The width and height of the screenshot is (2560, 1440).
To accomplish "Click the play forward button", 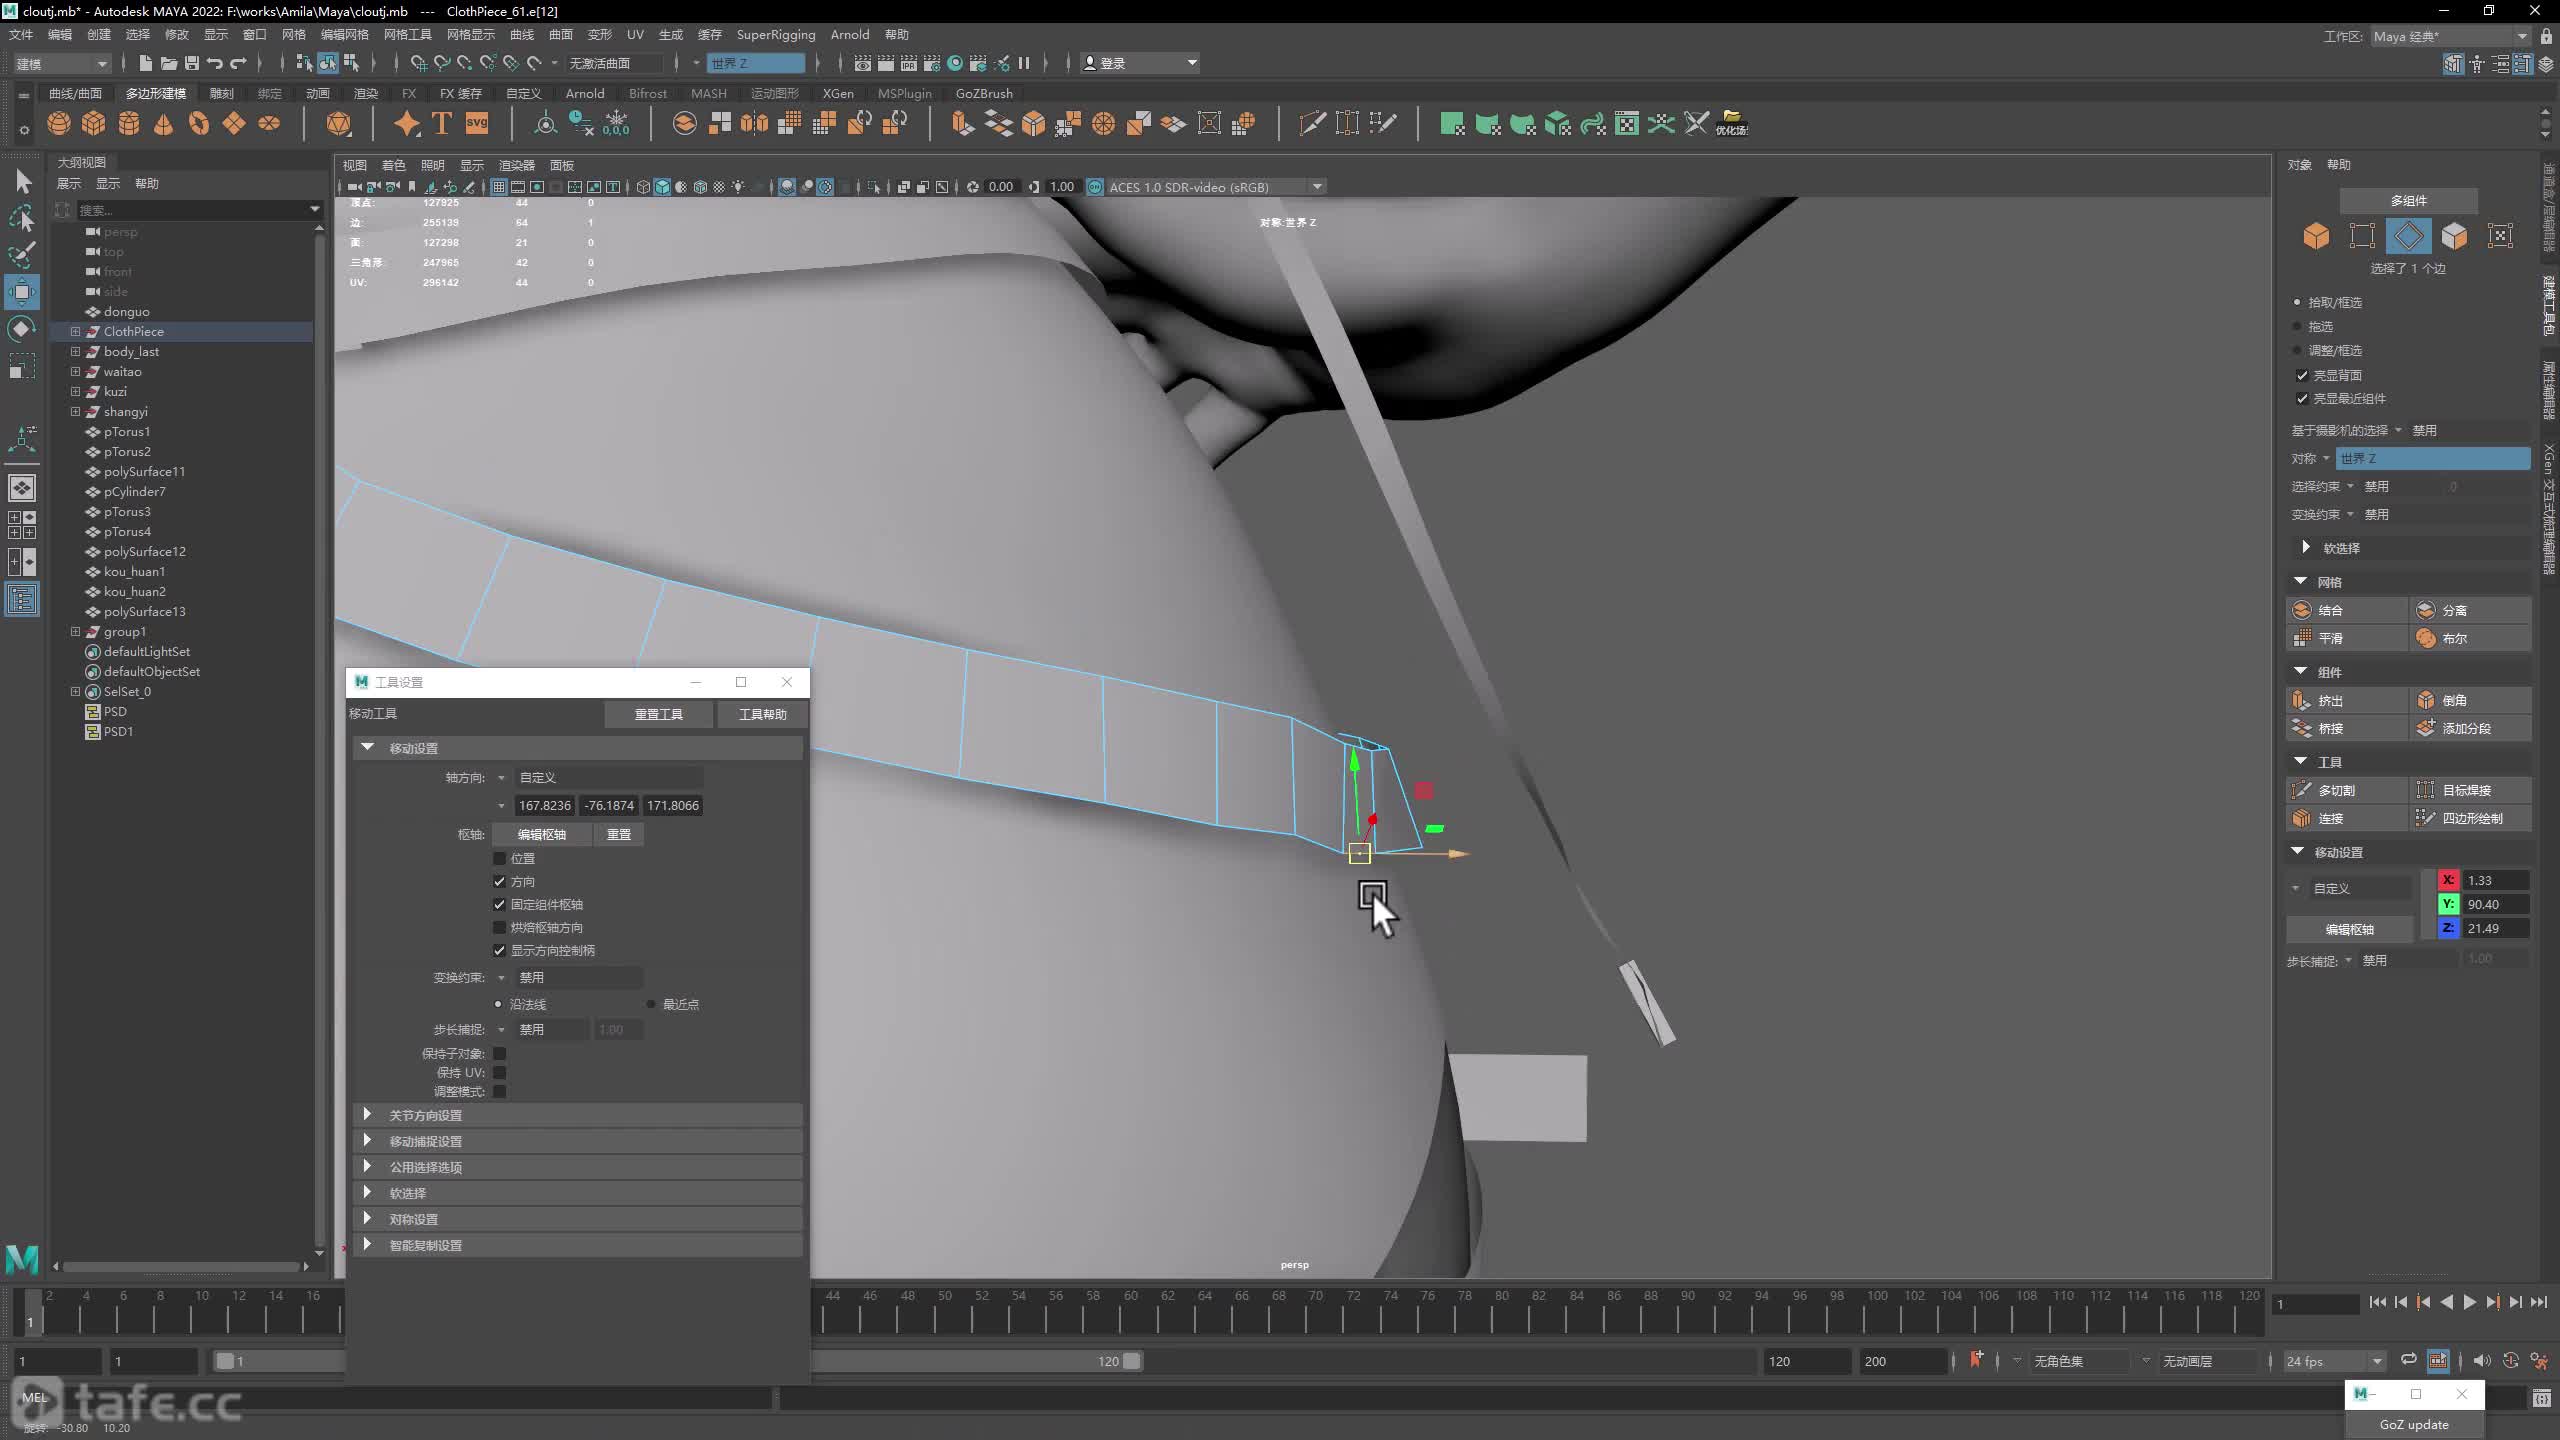I will pyautogui.click(x=2470, y=1302).
